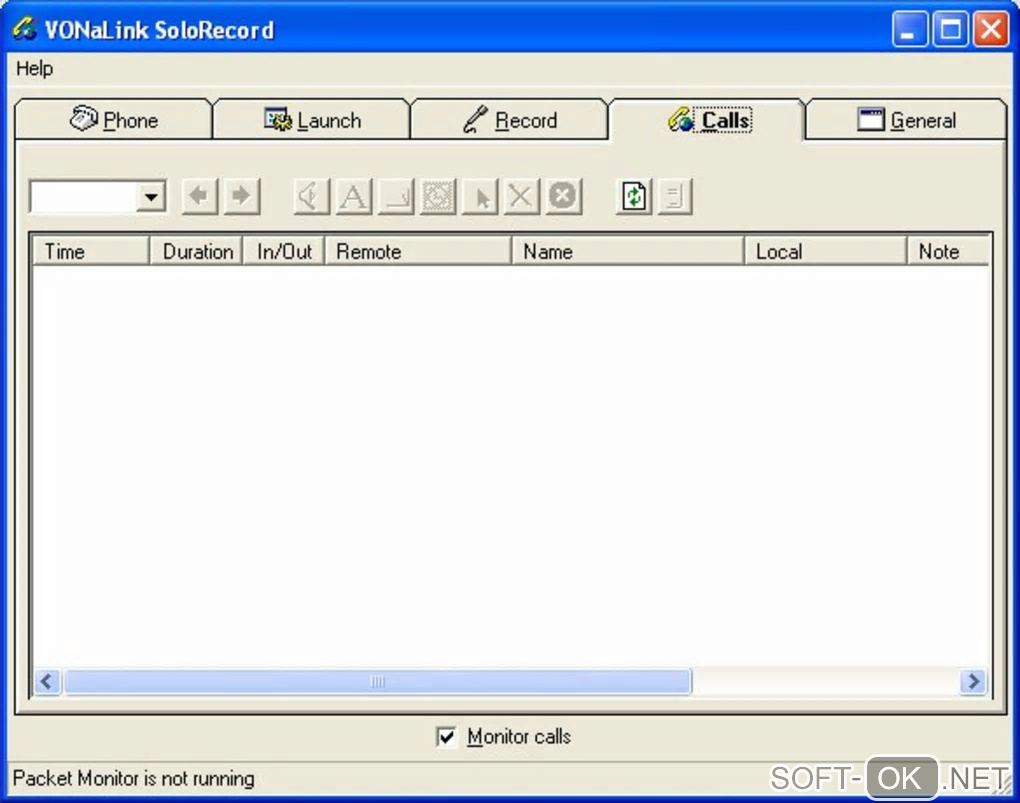Screen dimensions: 1020x803
Task: Open the Help menu
Action: 34,68
